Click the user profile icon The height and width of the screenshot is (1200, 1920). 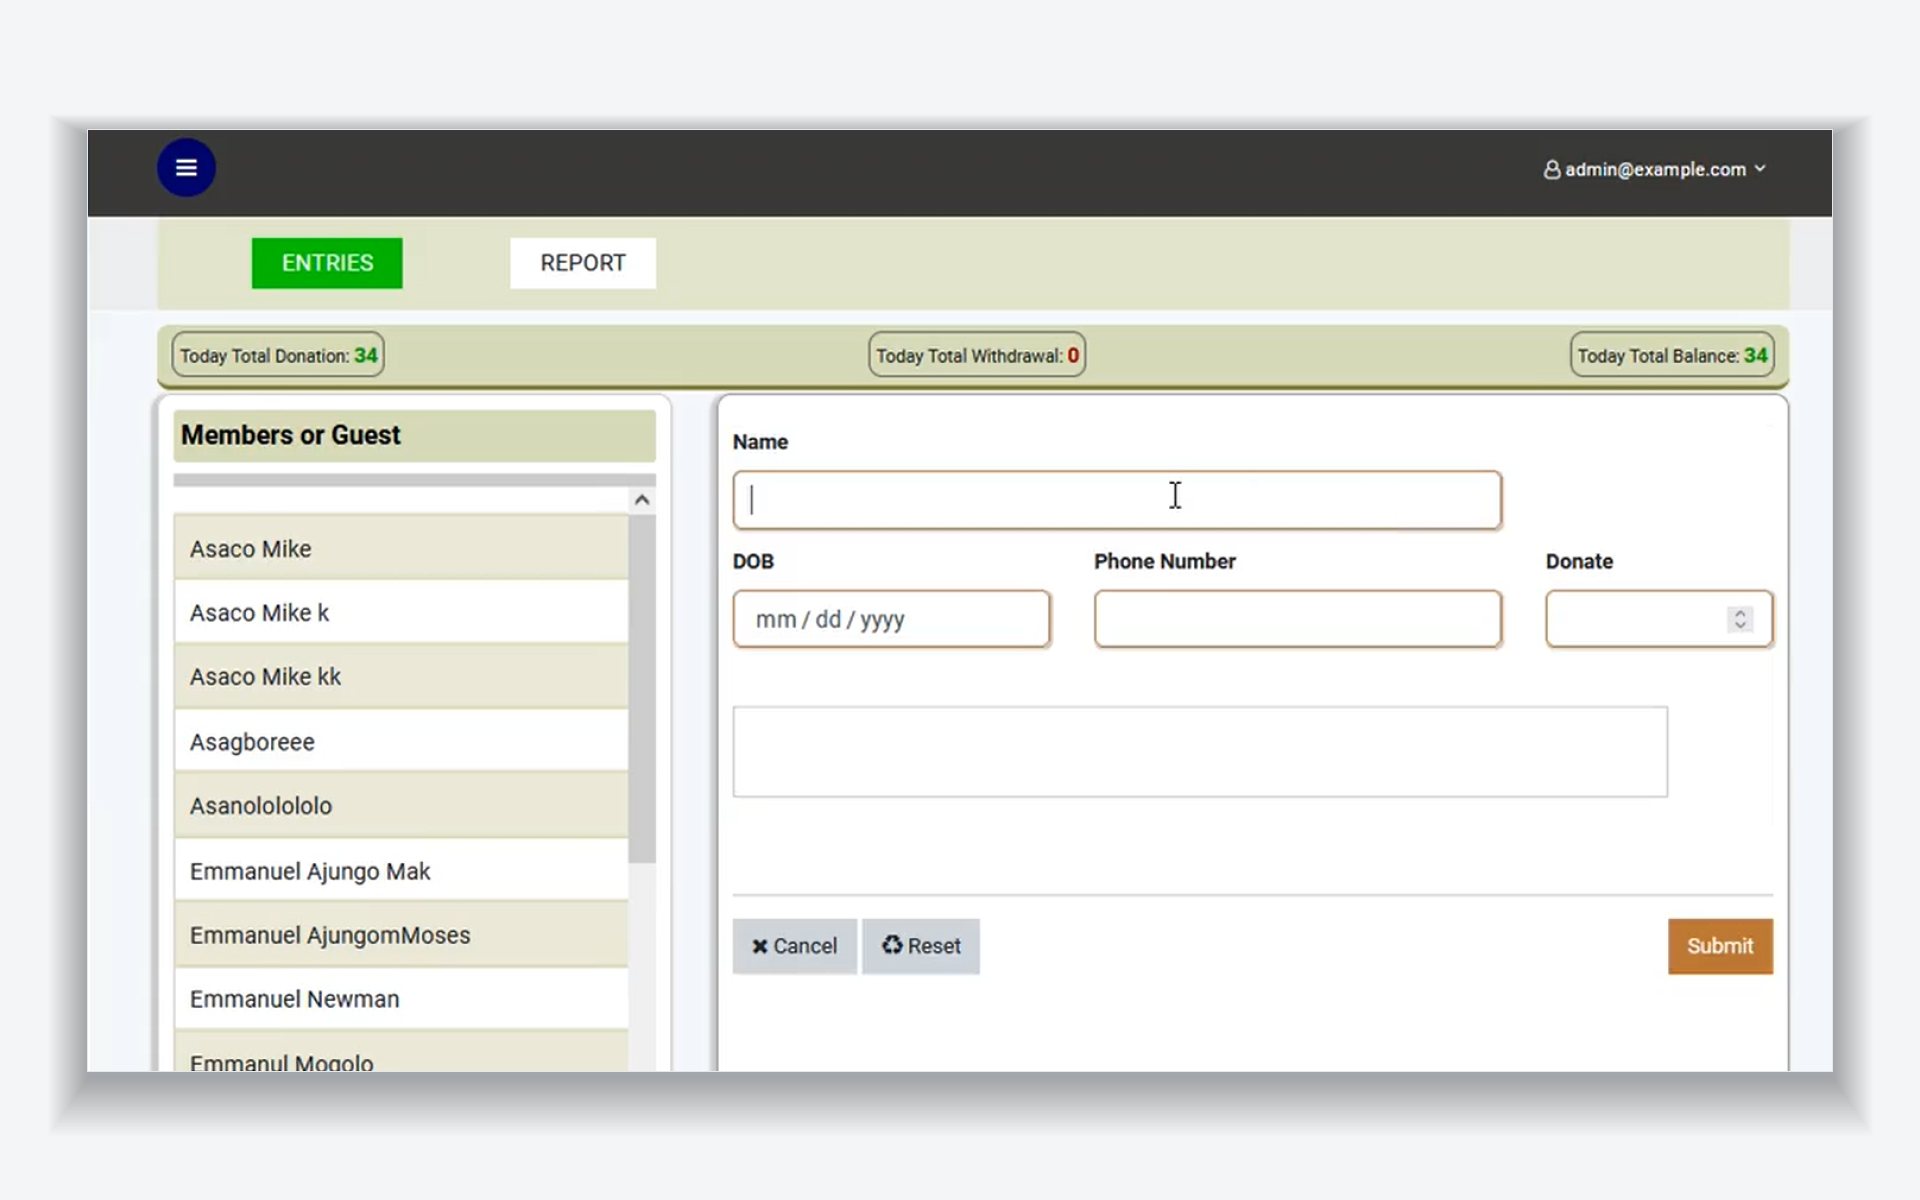[1551, 170]
